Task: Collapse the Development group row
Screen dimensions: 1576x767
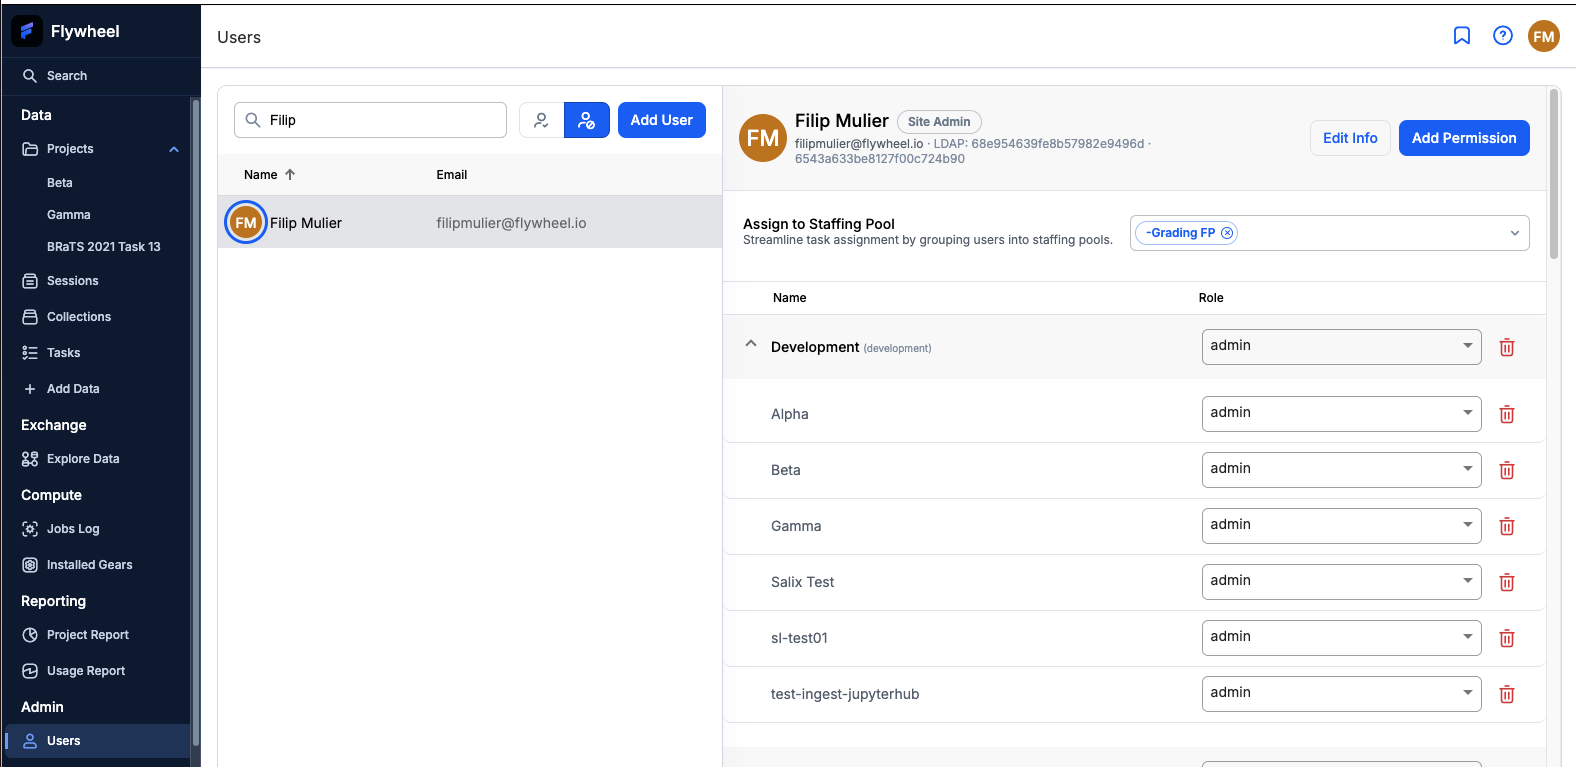Action: coord(751,344)
